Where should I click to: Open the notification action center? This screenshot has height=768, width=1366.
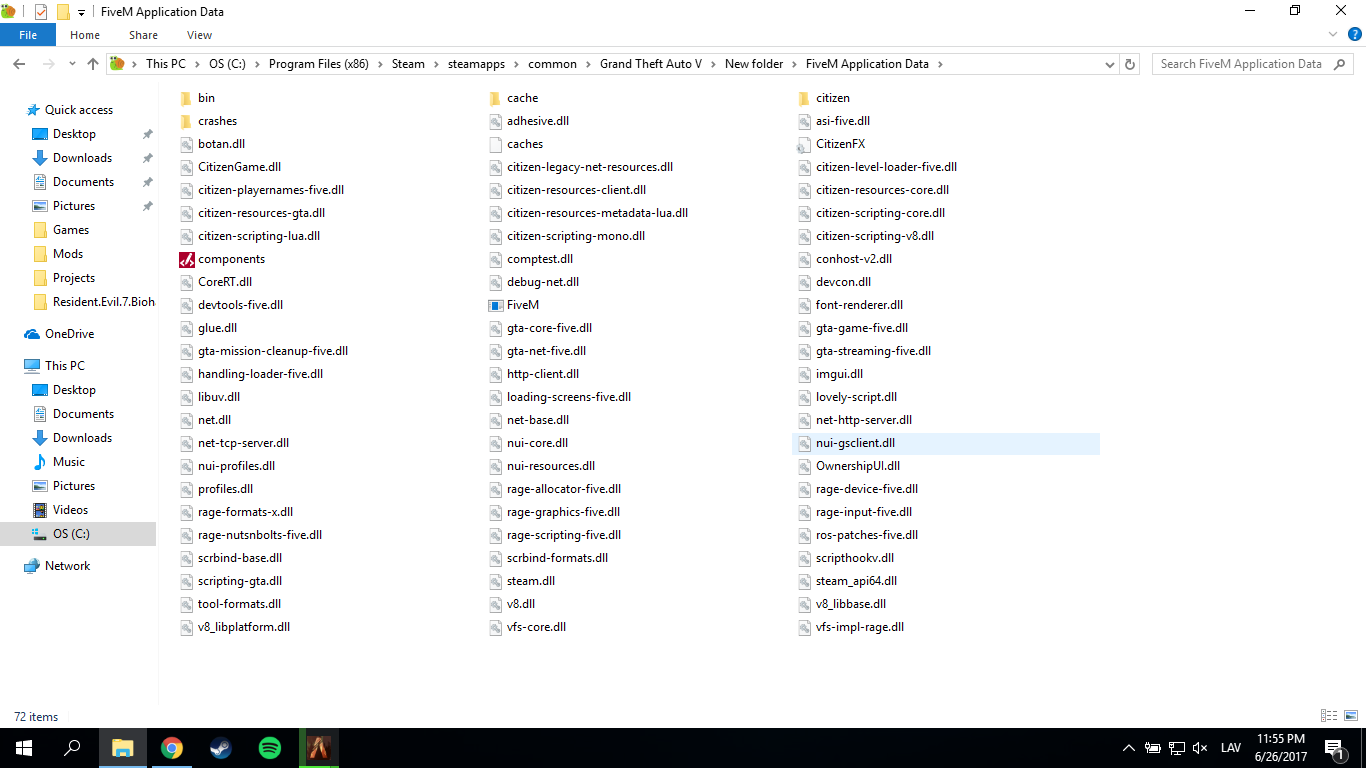pyautogui.click(x=1334, y=748)
